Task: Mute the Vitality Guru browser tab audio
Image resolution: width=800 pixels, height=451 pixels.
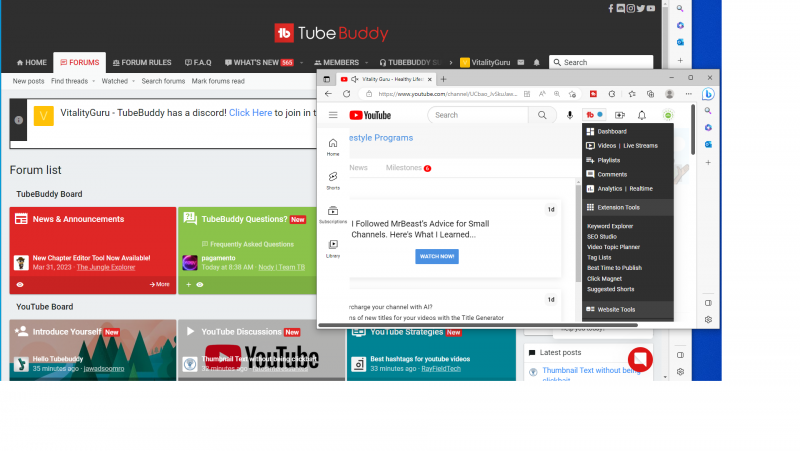Action: point(354,78)
